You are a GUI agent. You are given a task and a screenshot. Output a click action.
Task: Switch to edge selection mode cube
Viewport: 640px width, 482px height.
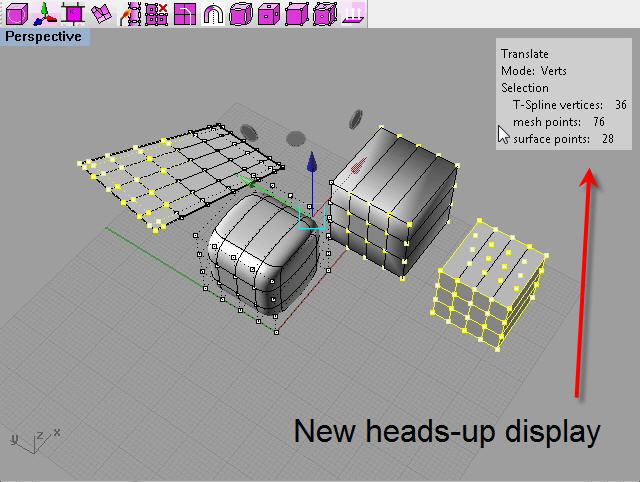[x=241, y=13]
